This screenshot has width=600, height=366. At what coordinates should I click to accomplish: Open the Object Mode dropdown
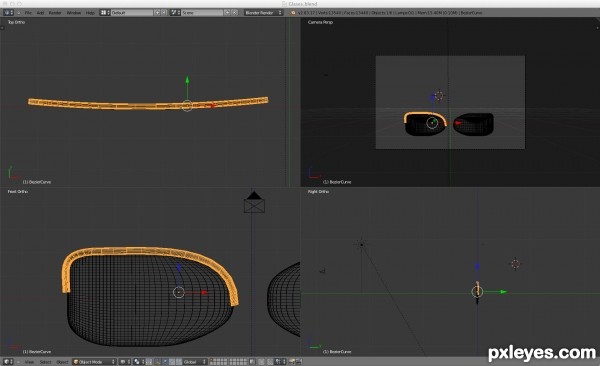click(94, 362)
